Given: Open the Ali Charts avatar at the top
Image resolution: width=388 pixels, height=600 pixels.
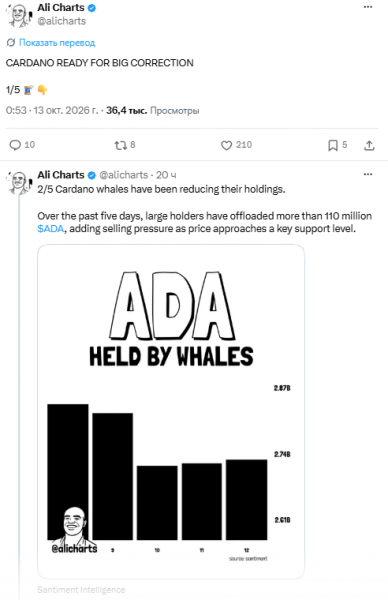Looking at the screenshot, I should click(x=18, y=15).
